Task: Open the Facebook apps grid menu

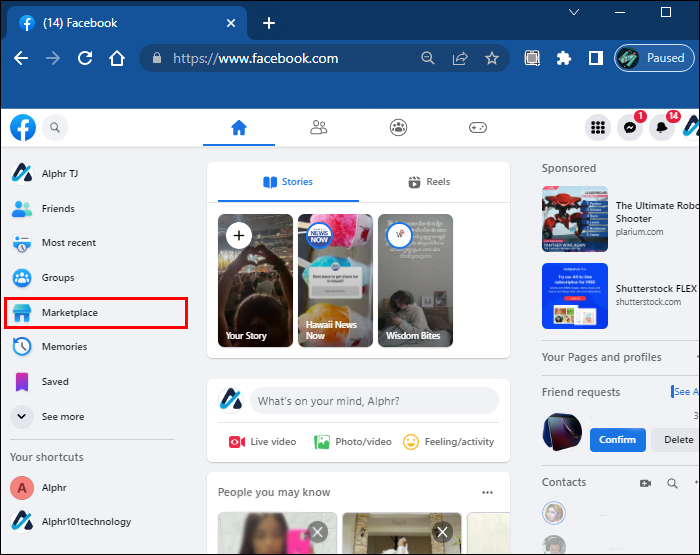Action: coord(598,128)
